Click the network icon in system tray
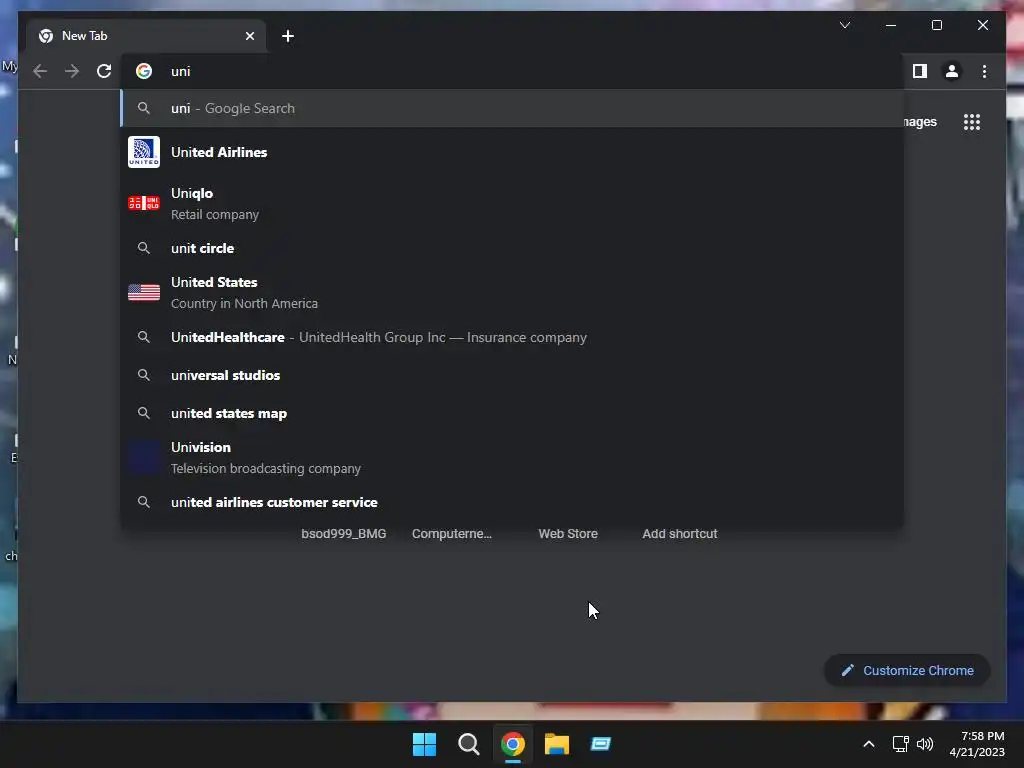The image size is (1024, 768). pos(901,744)
